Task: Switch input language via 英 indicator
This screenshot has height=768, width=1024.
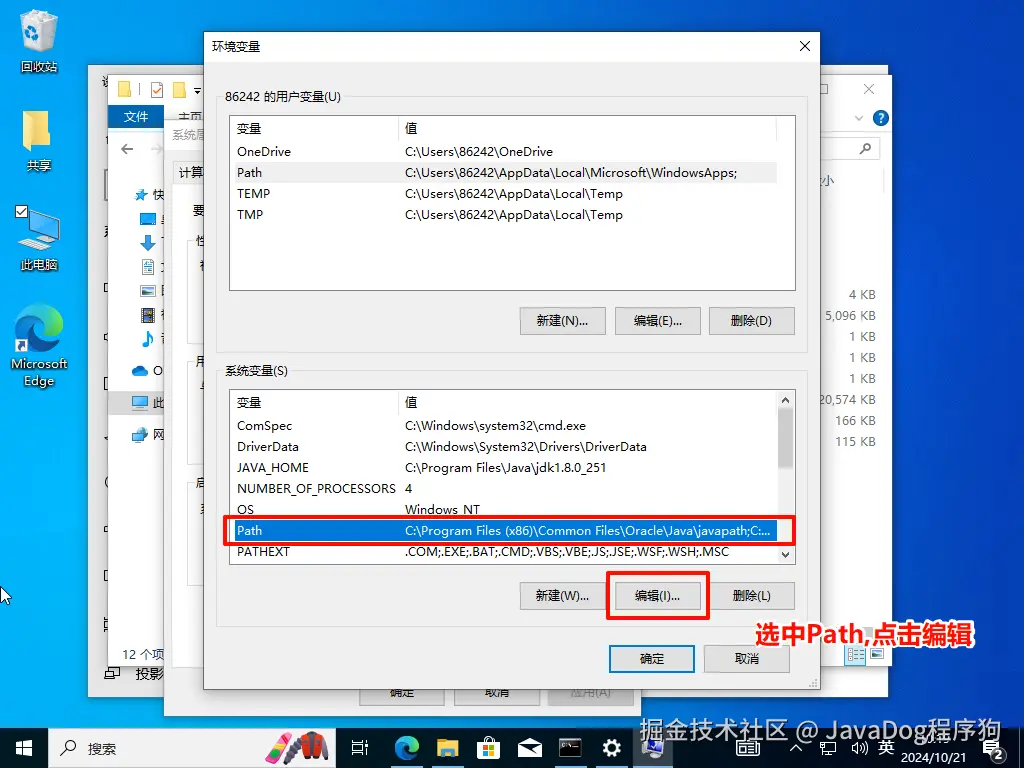Action: (x=886, y=747)
